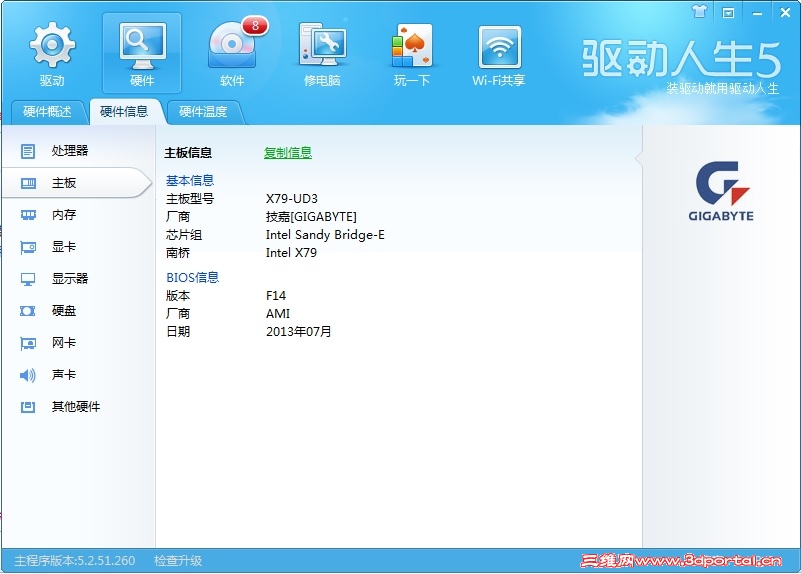The image size is (801, 574).
Task: Click the 日期 label
Action: (x=178, y=332)
